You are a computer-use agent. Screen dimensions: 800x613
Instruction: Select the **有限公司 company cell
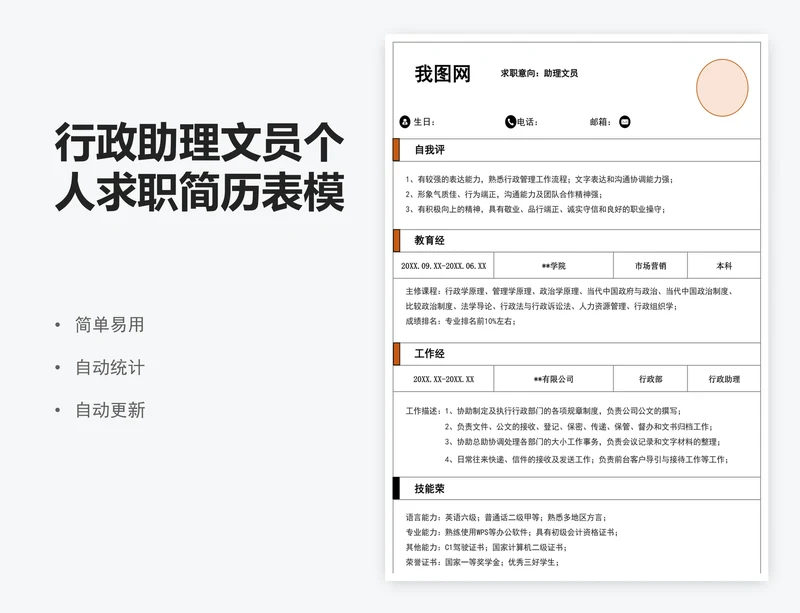pyautogui.click(x=554, y=379)
